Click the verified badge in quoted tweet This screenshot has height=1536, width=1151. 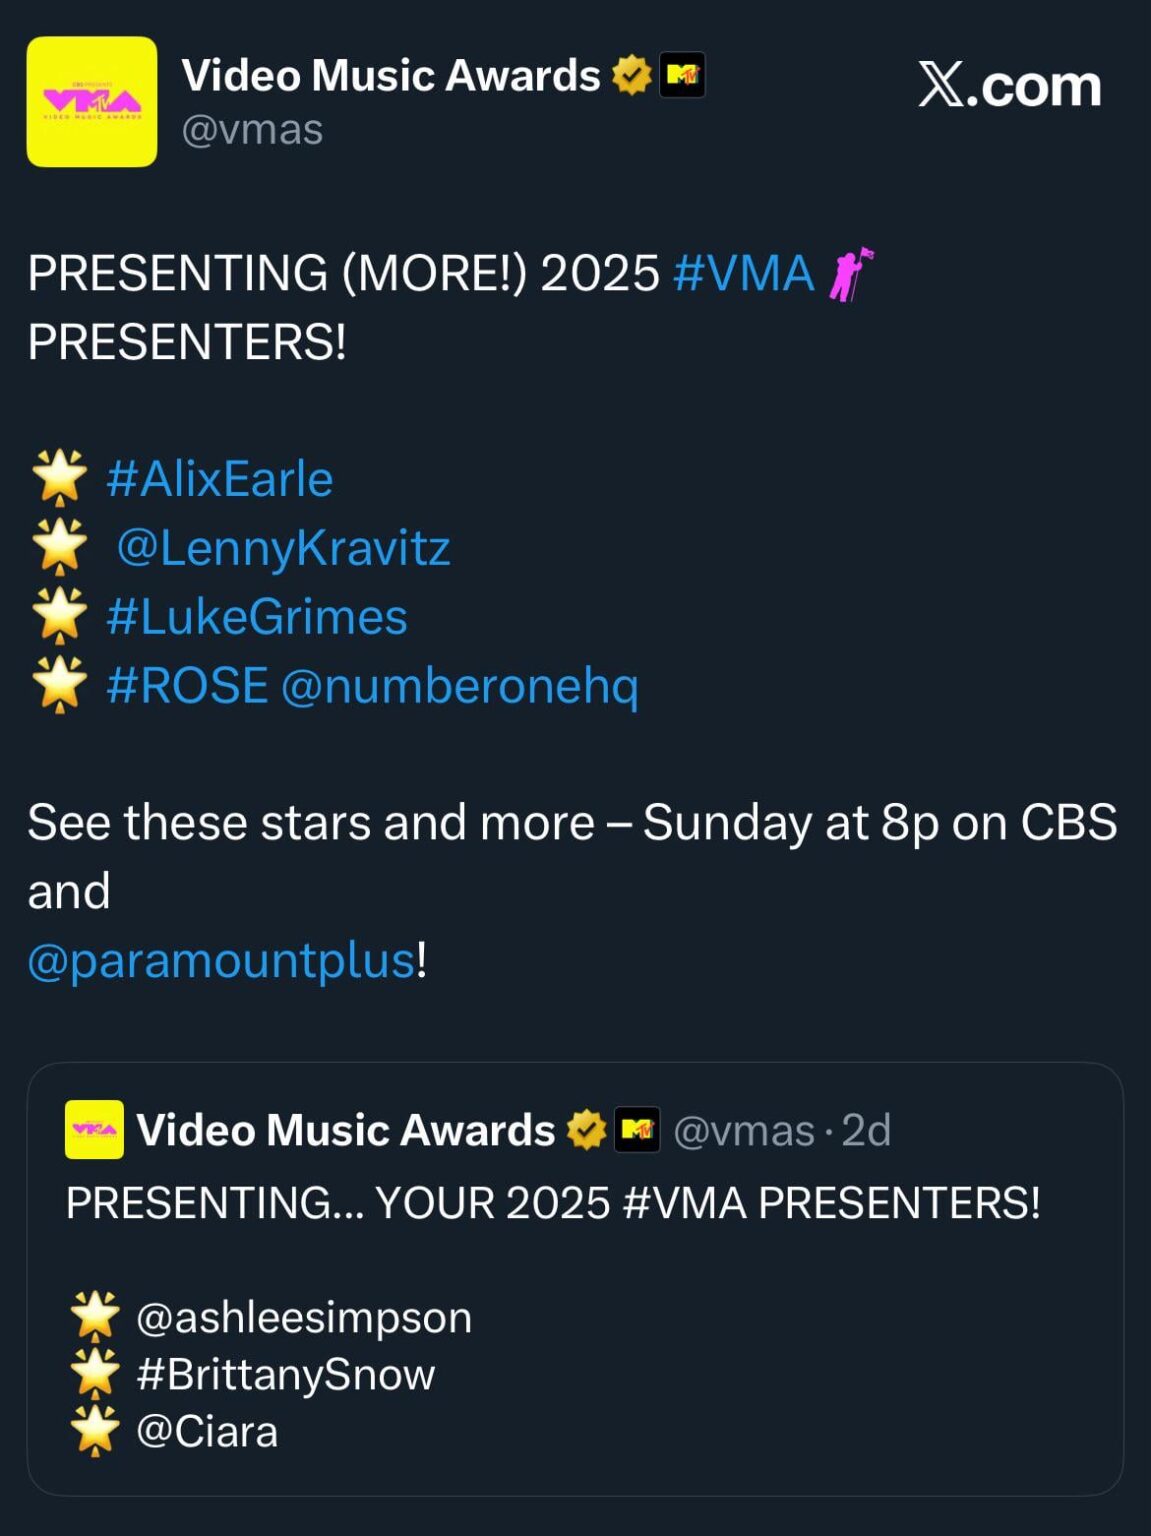point(584,1128)
